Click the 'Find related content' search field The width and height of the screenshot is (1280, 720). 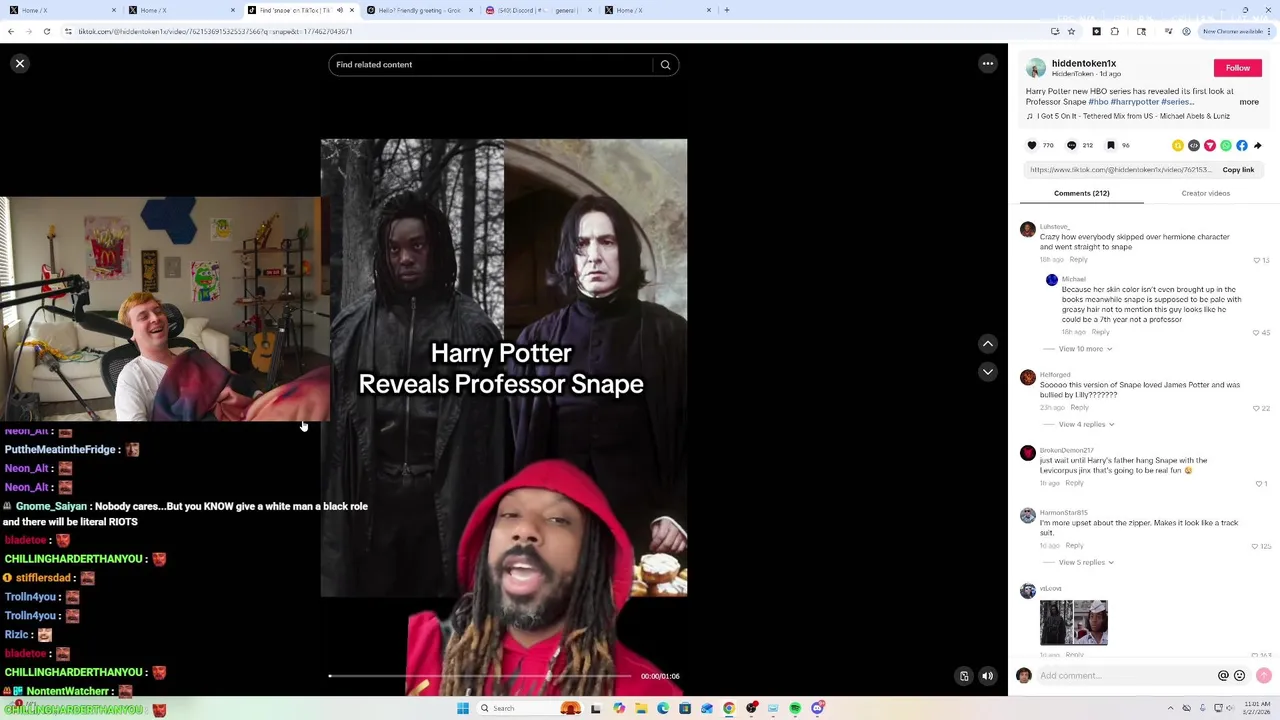pos(490,65)
